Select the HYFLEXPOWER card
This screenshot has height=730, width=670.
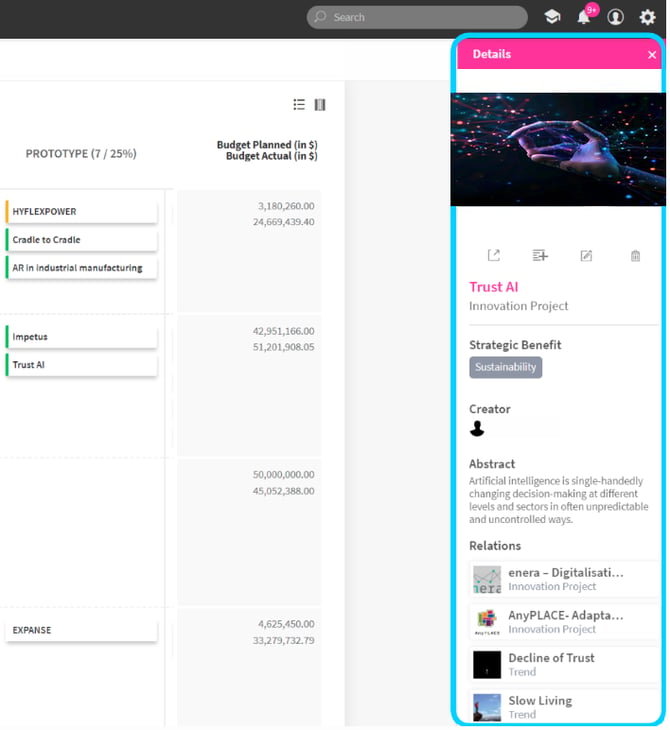pos(81,212)
